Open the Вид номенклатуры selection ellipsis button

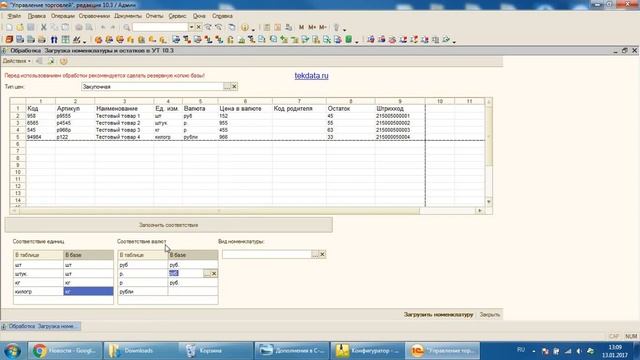[x=315, y=254]
